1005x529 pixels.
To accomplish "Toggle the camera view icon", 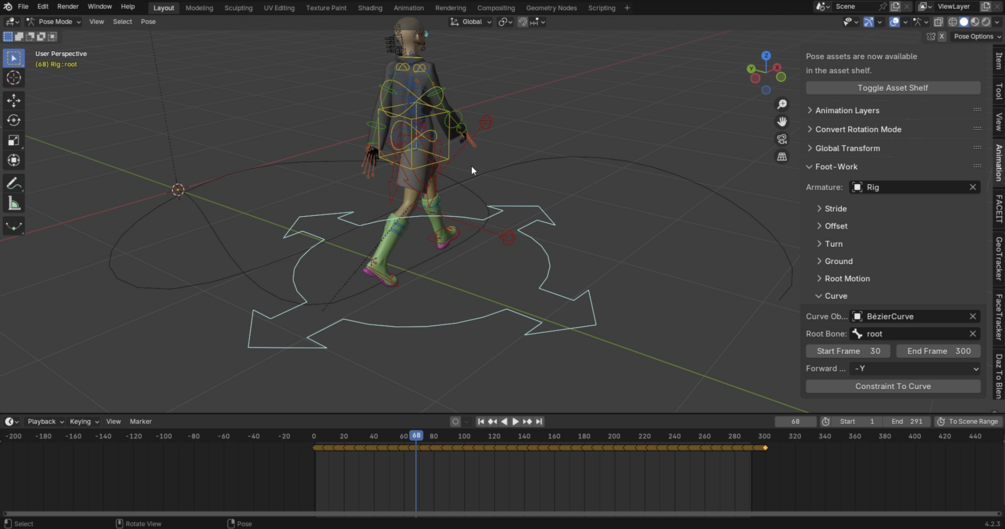I will pos(782,139).
